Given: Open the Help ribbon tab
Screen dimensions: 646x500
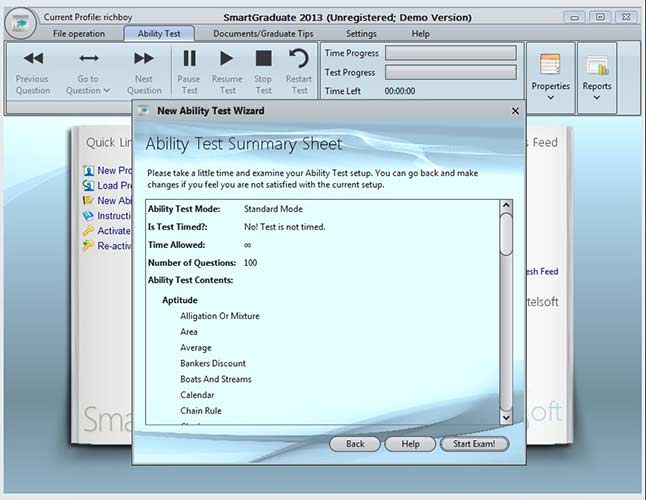Looking at the screenshot, I should pyautogui.click(x=420, y=34).
